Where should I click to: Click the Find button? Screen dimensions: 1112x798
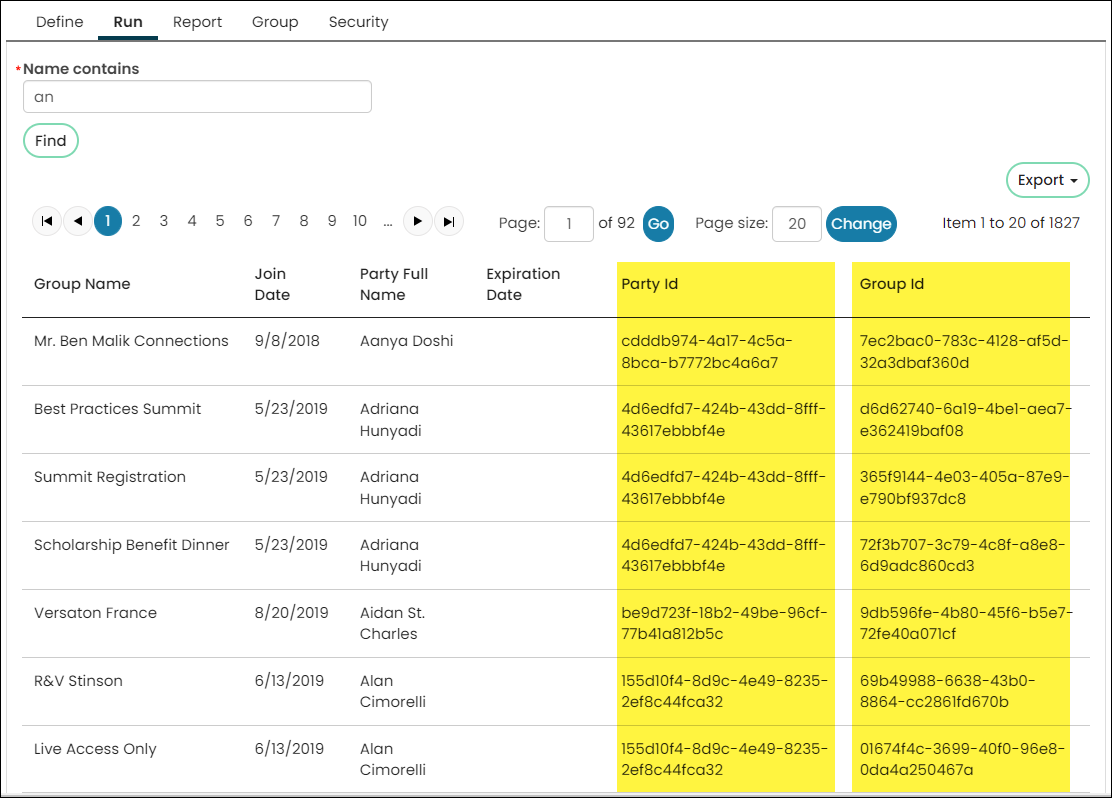51,140
